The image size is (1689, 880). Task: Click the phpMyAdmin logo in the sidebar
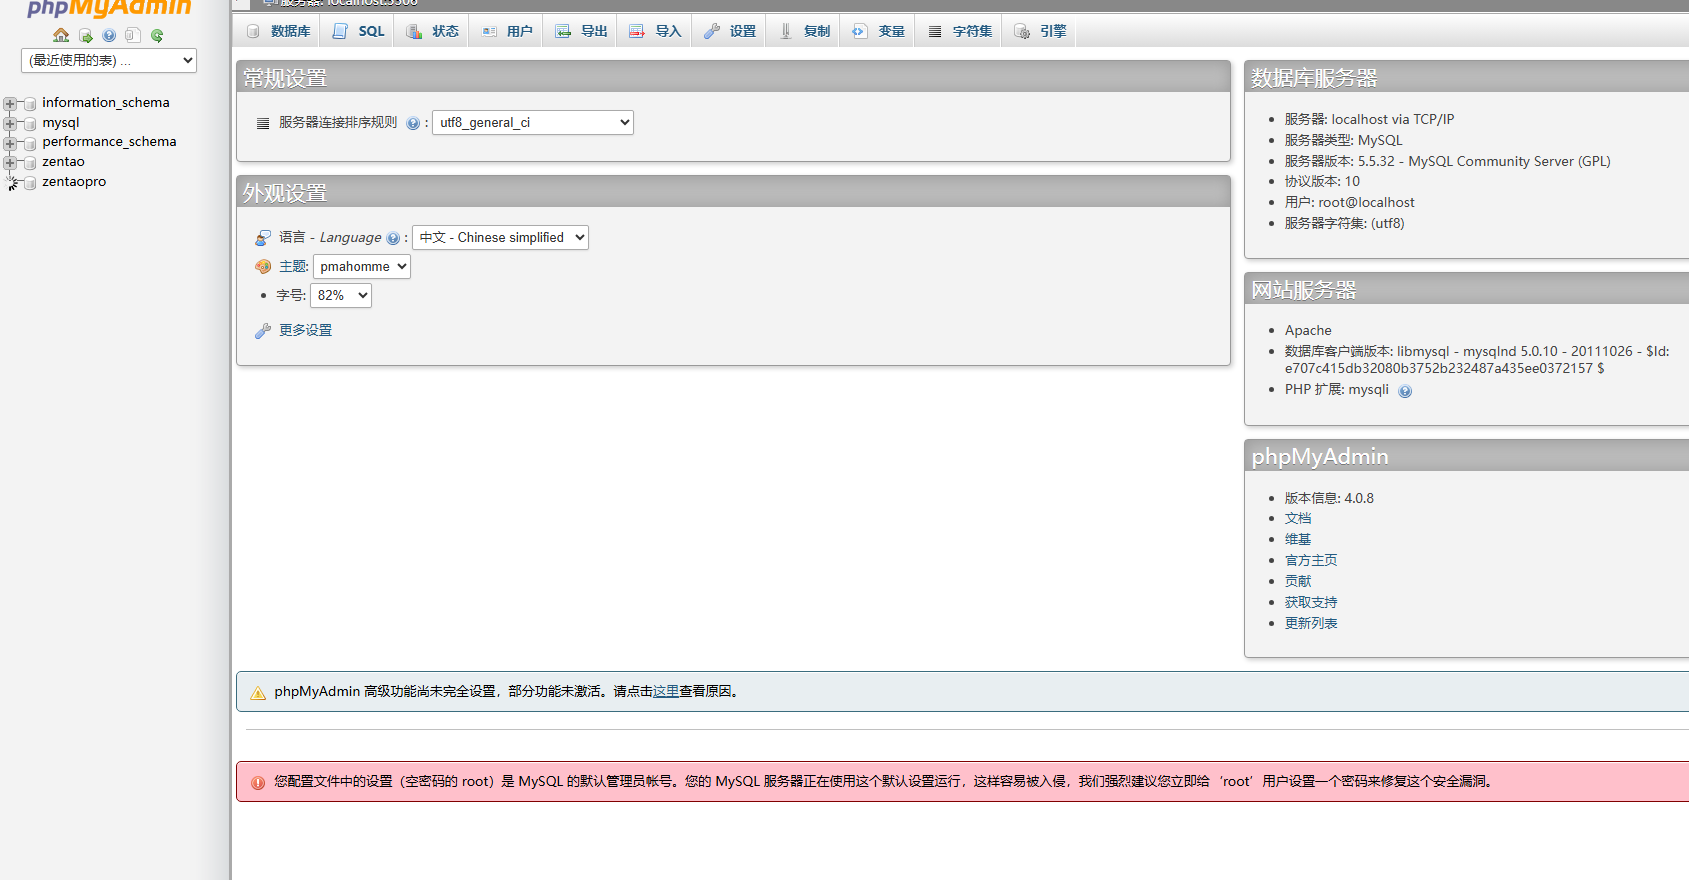point(109,8)
